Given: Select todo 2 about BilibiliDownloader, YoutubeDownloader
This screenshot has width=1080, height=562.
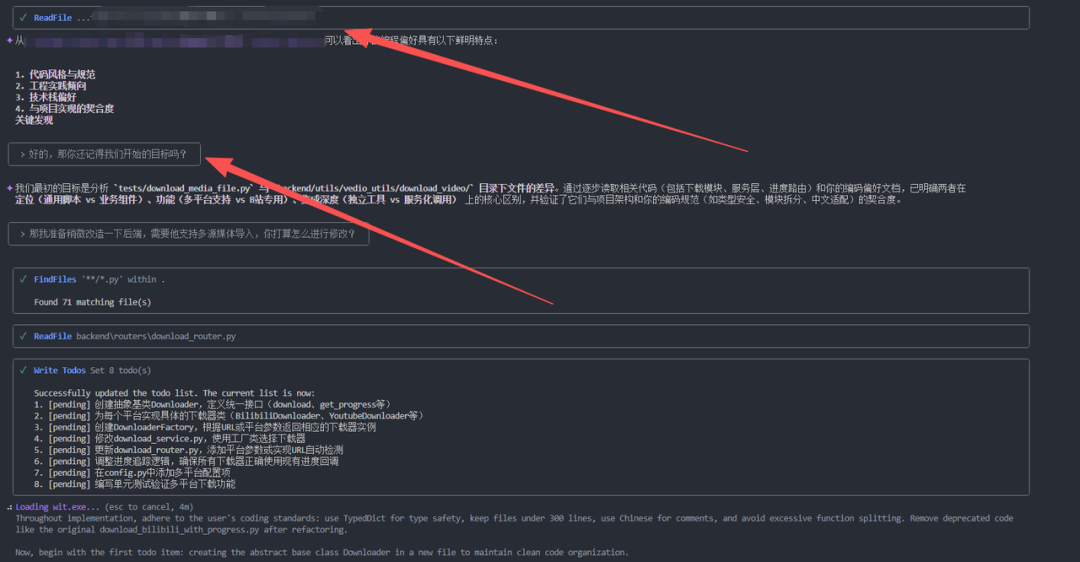Looking at the screenshot, I should click(229, 416).
